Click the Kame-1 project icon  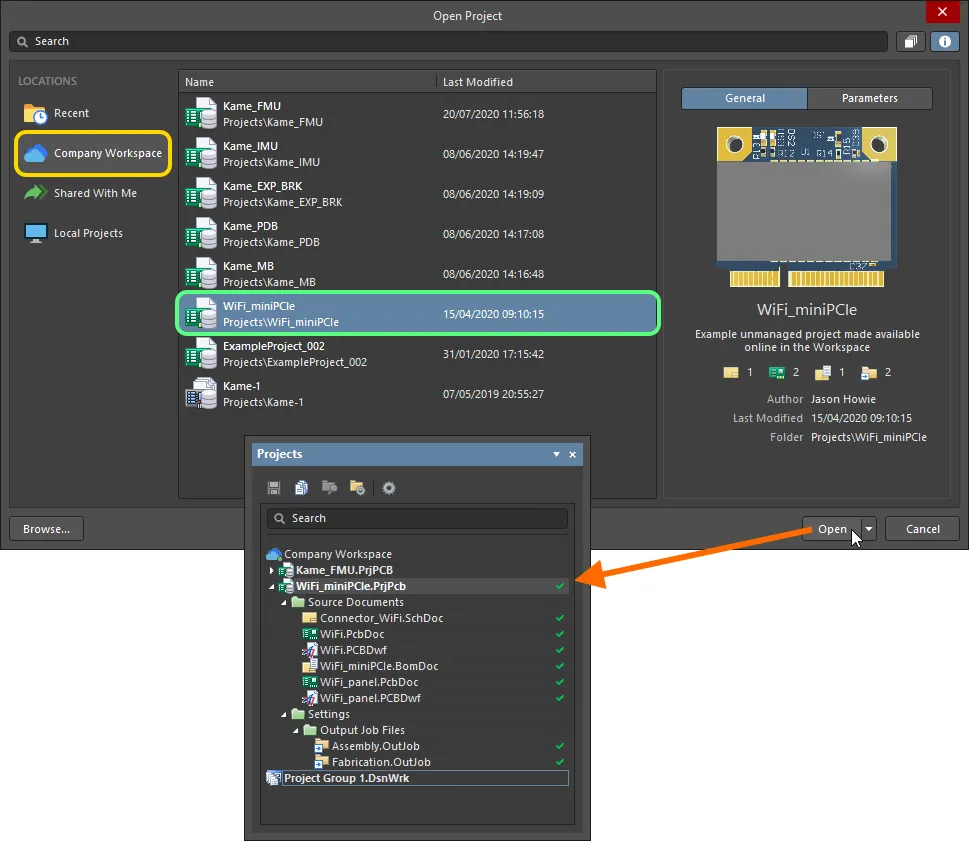tap(201, 394)
